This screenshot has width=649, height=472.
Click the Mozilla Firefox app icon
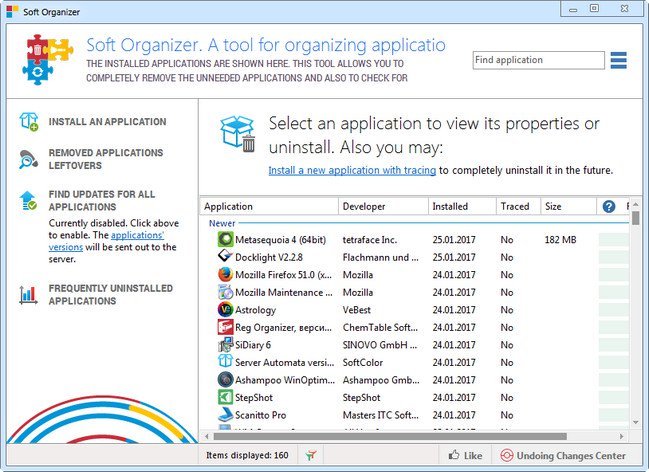225,275
